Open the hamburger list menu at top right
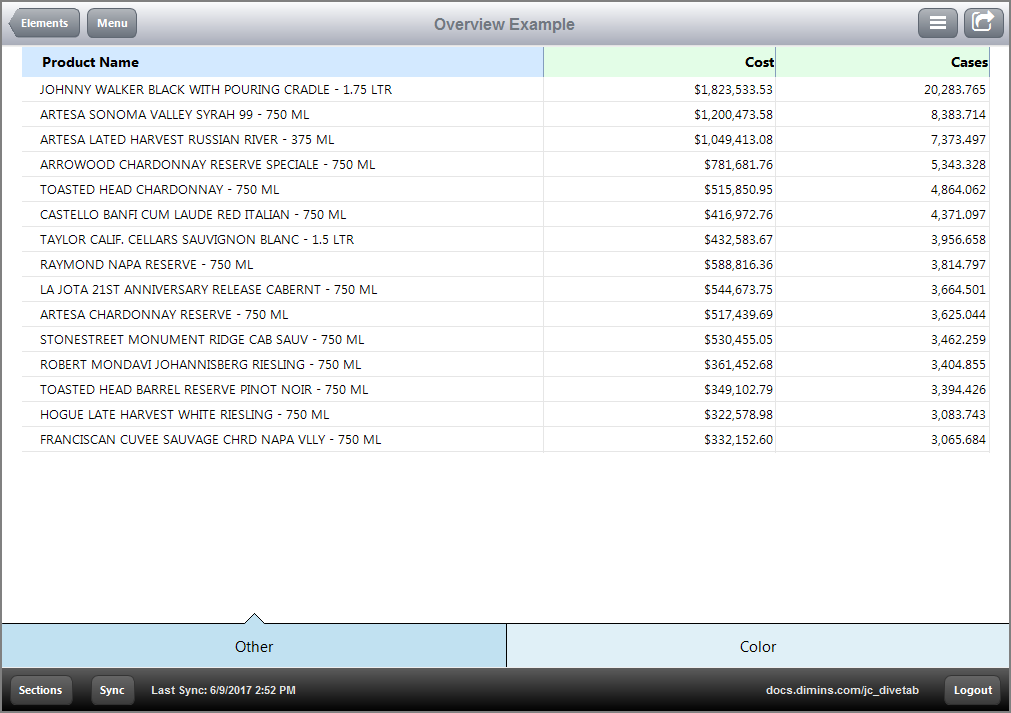 pos(938,22)
